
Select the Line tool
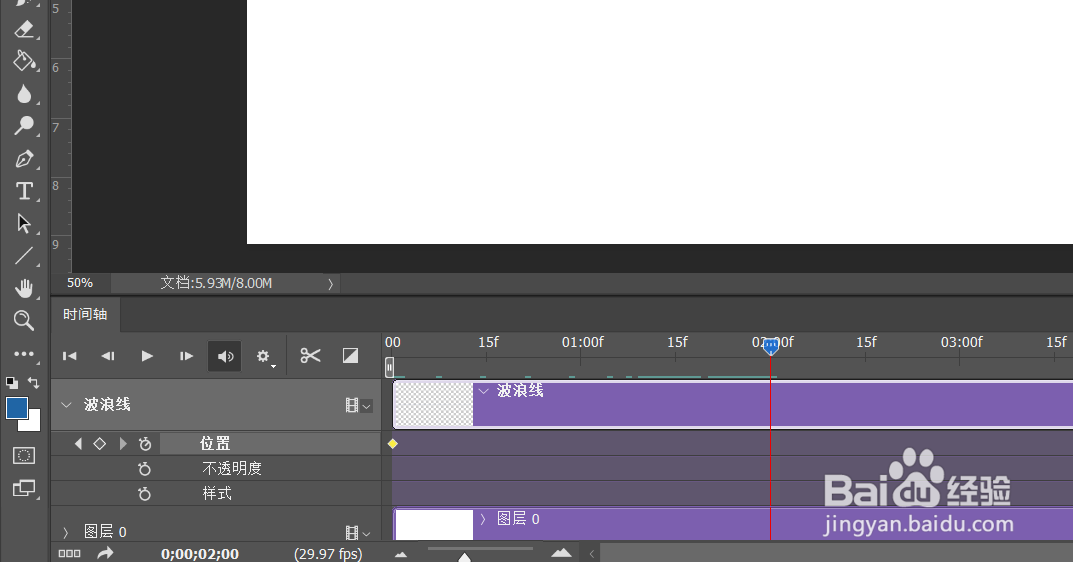point(24,256)
